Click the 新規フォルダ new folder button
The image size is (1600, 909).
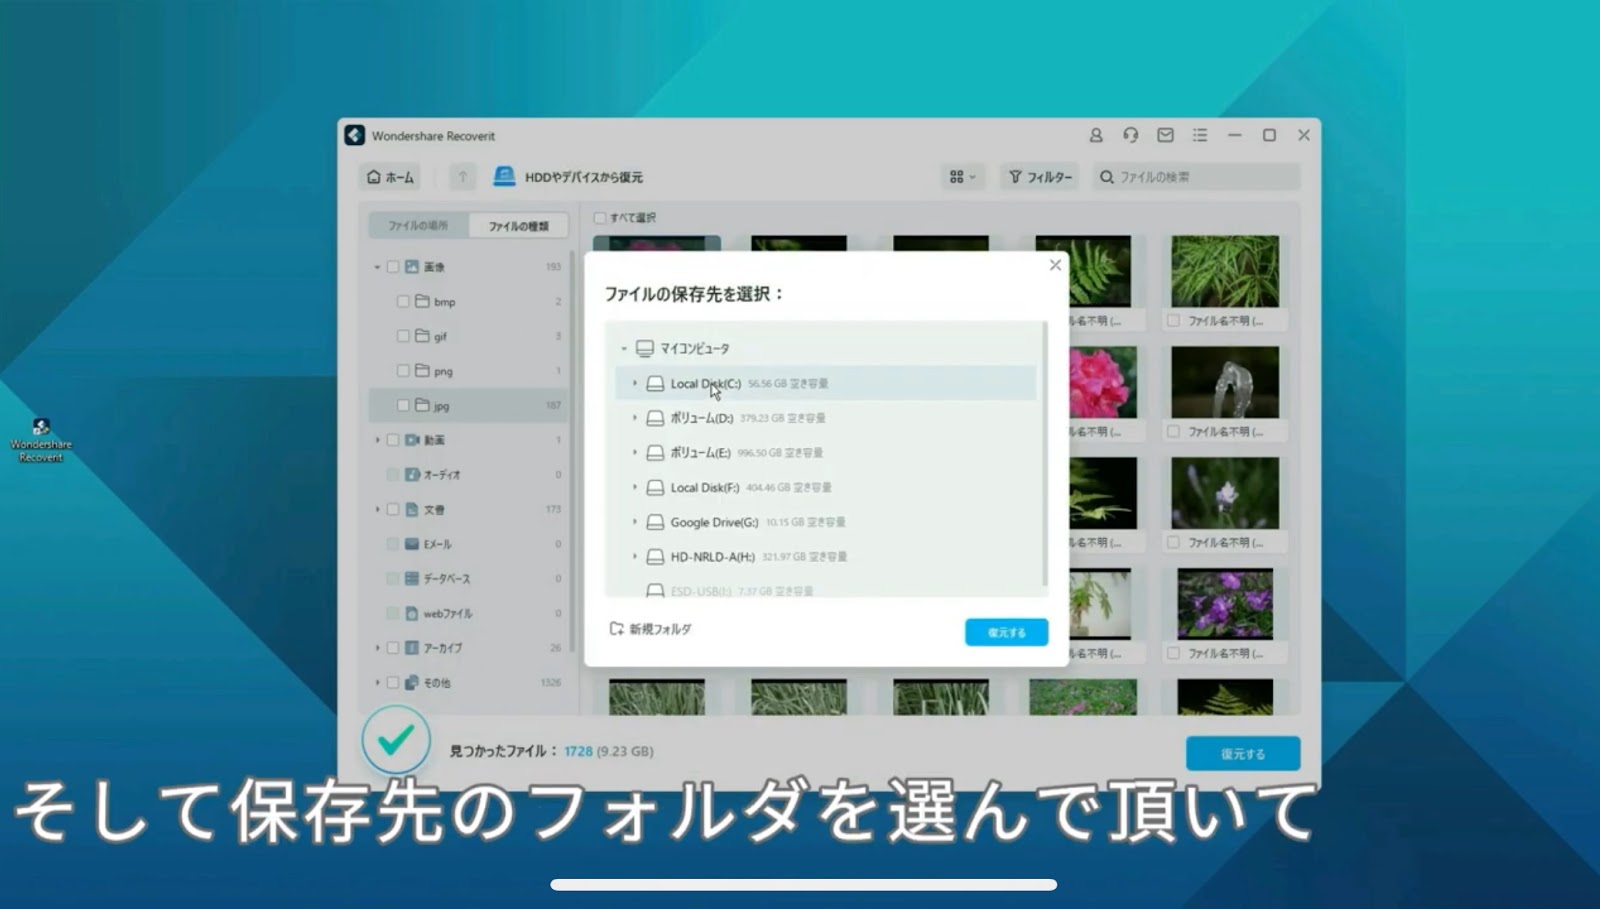[x=650, y=629]
